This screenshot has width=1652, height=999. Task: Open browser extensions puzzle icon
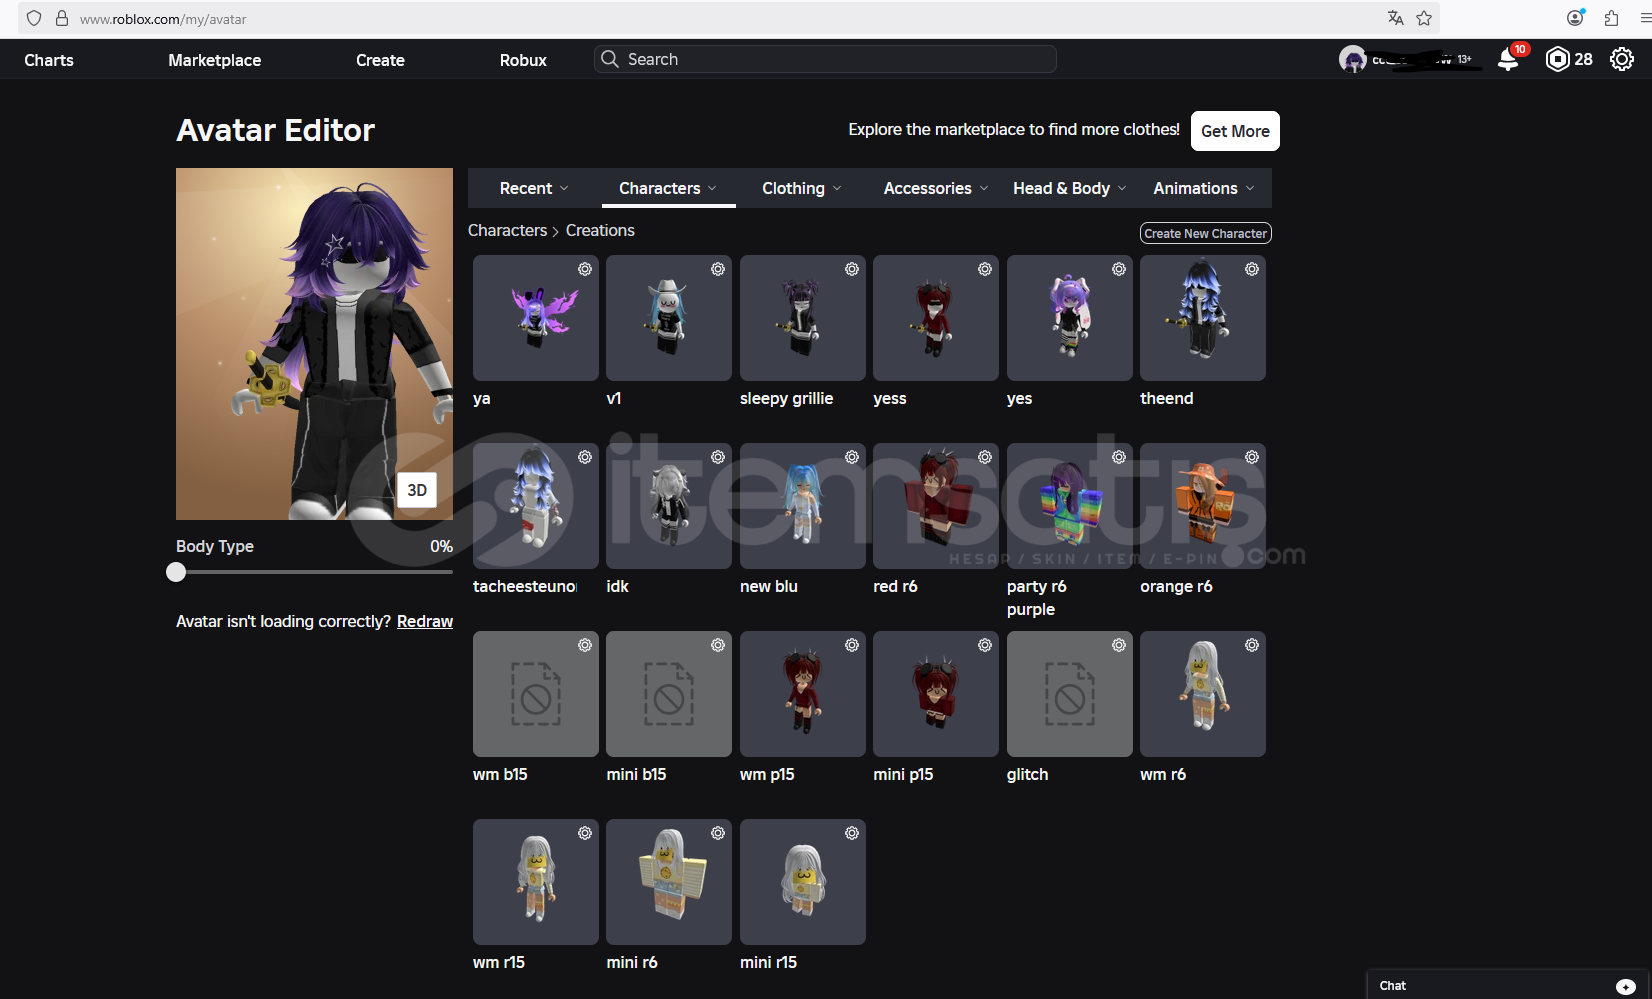coord(1611,18)
